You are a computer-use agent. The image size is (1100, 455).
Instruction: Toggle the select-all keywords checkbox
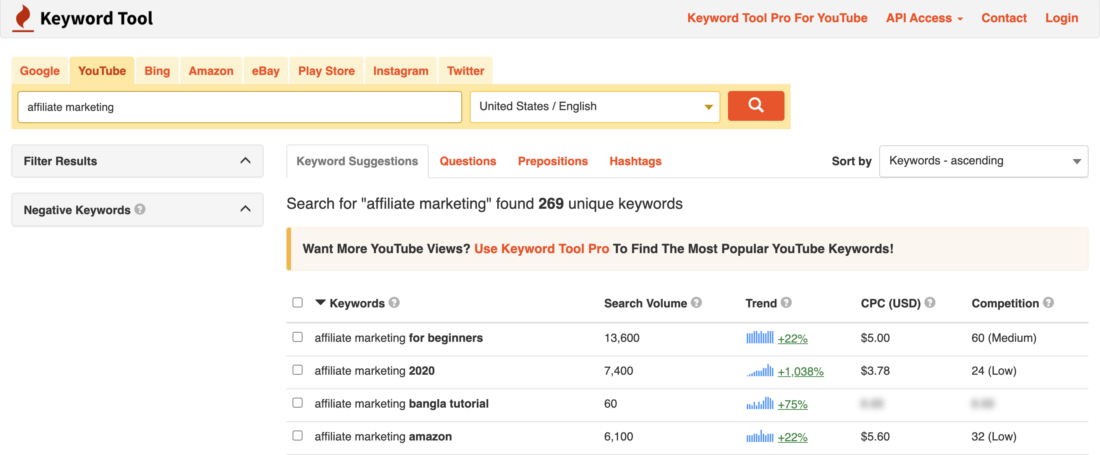pos(297,303)
